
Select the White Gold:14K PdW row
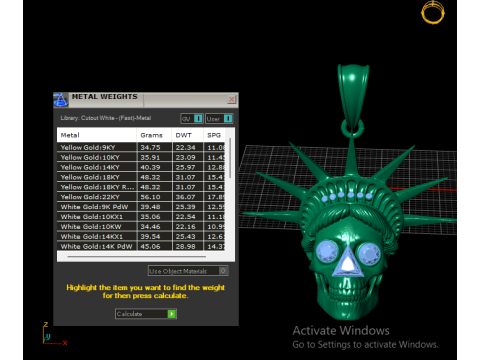pos(141,246)
